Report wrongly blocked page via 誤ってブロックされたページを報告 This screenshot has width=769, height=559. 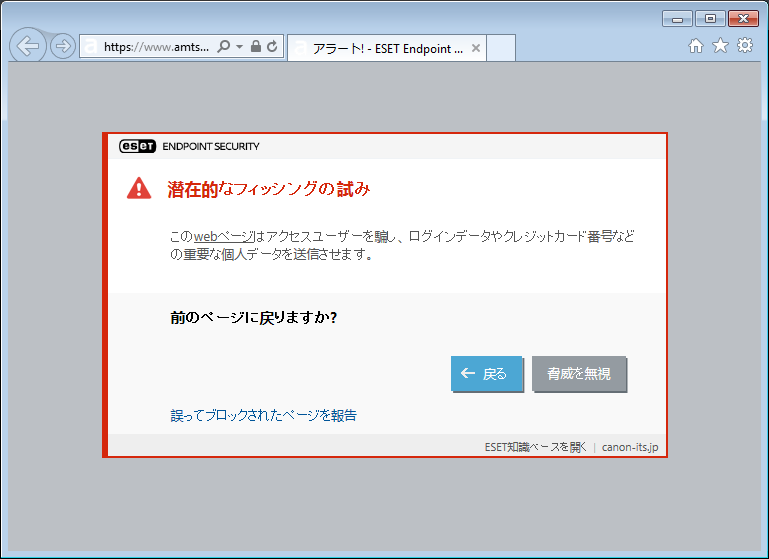(263, 415)
